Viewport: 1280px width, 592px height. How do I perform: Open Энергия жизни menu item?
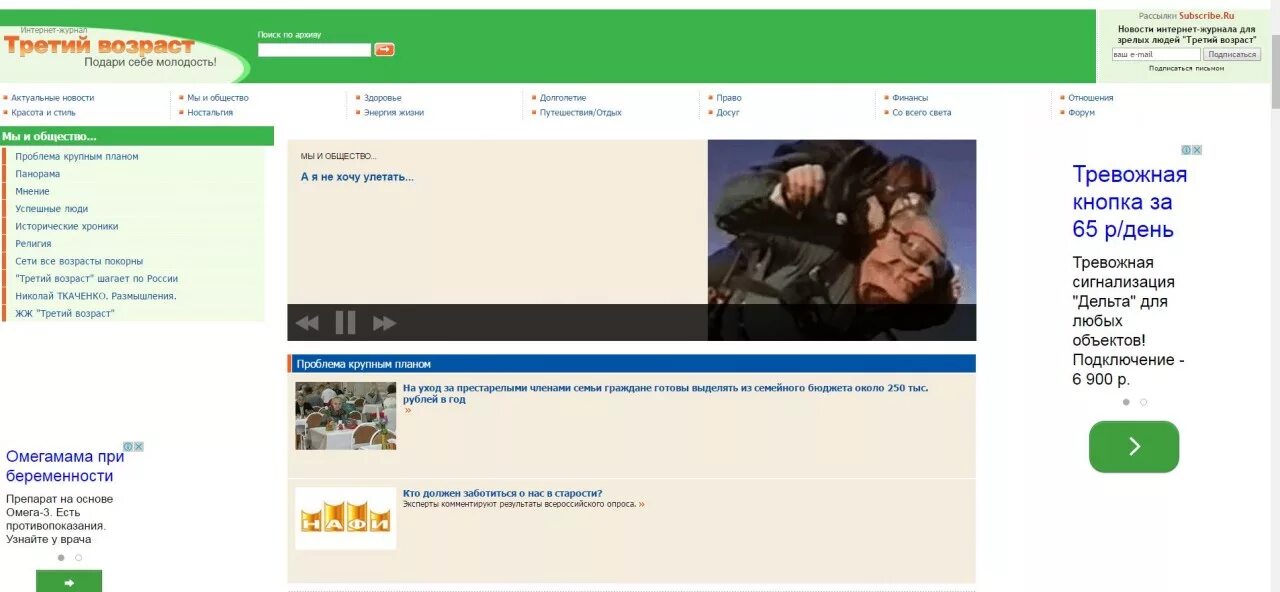pos(394,113)
